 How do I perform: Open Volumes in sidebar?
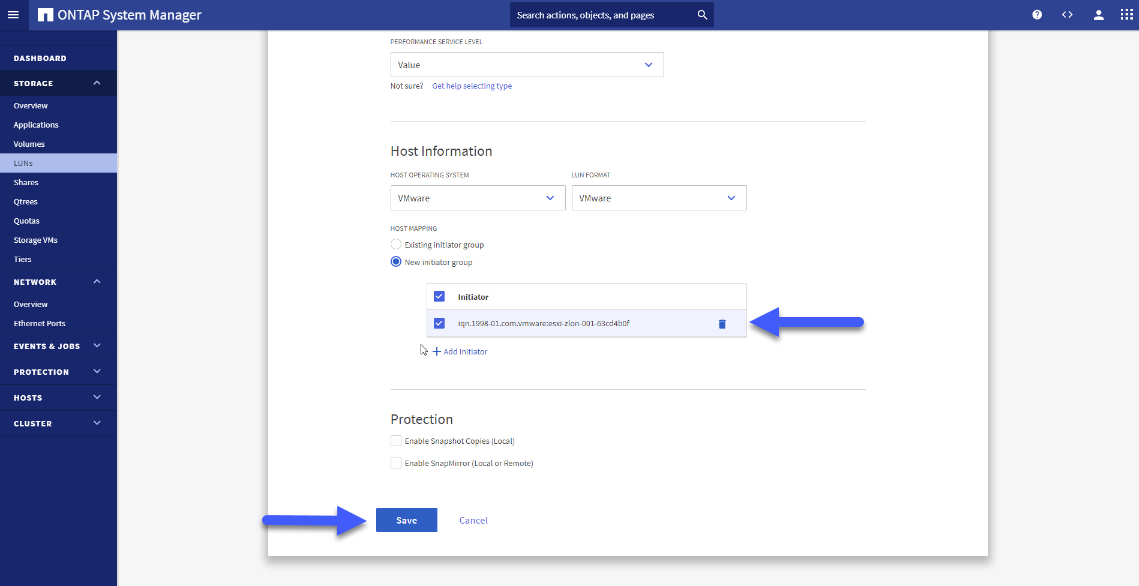(x=29, y=144)
